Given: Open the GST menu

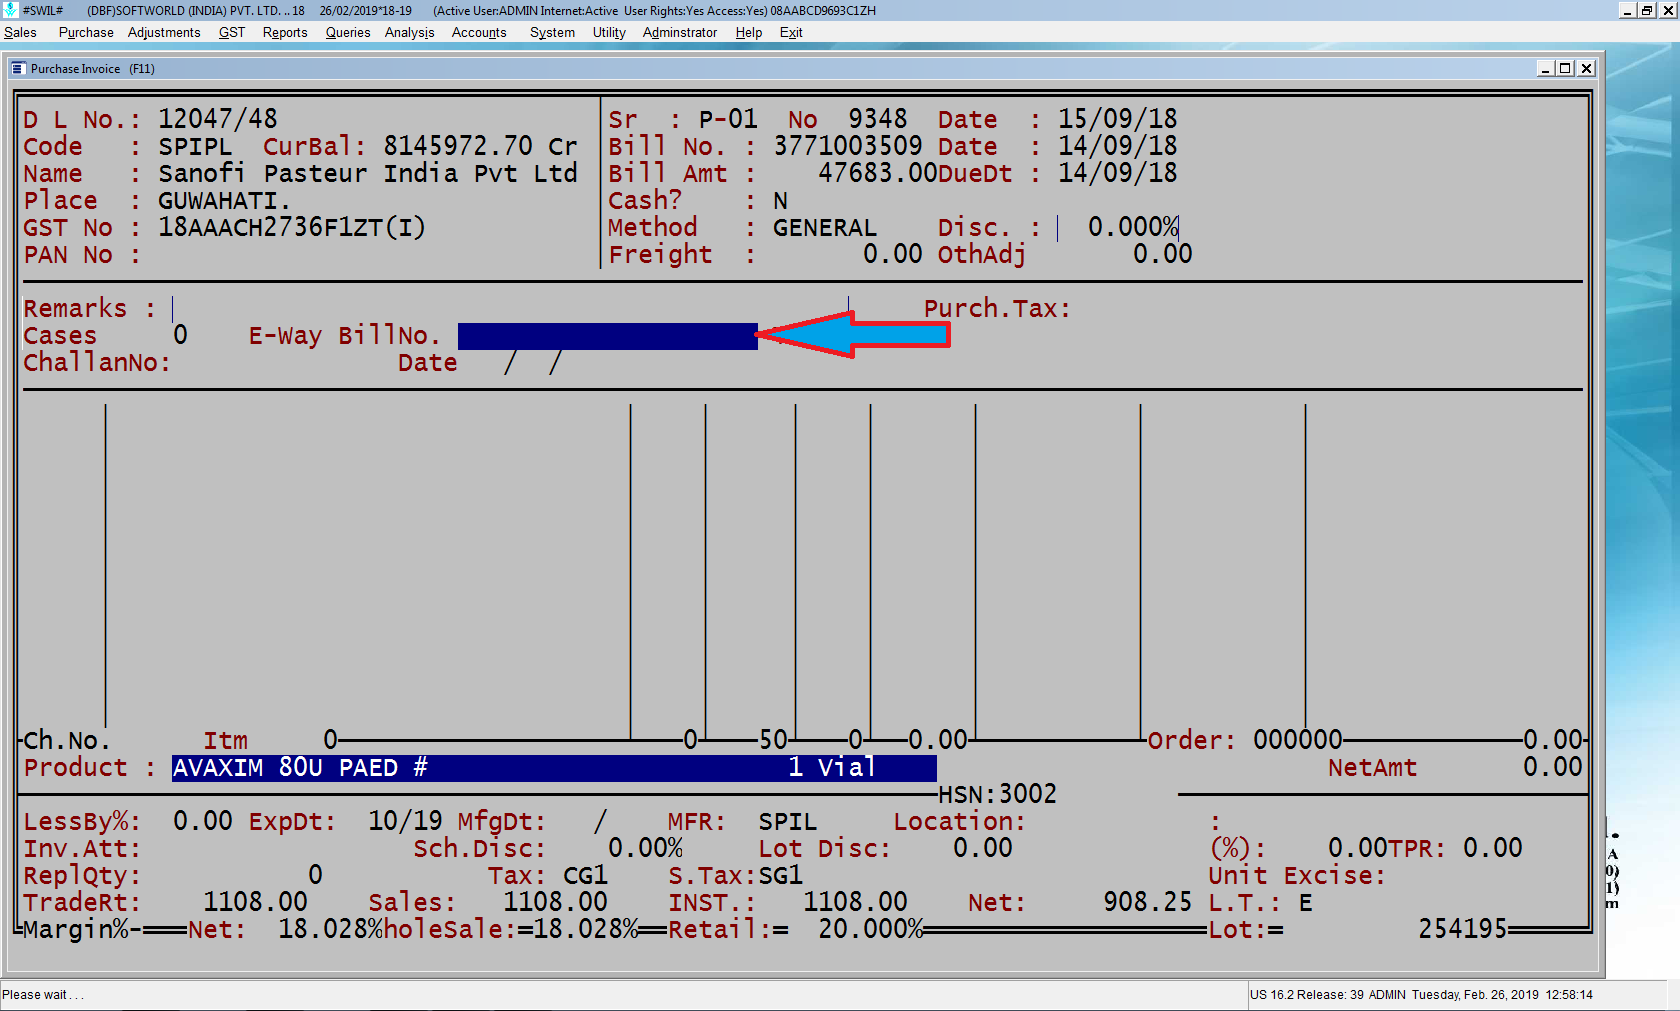Looking at the screenshot, I should [231, 33].
